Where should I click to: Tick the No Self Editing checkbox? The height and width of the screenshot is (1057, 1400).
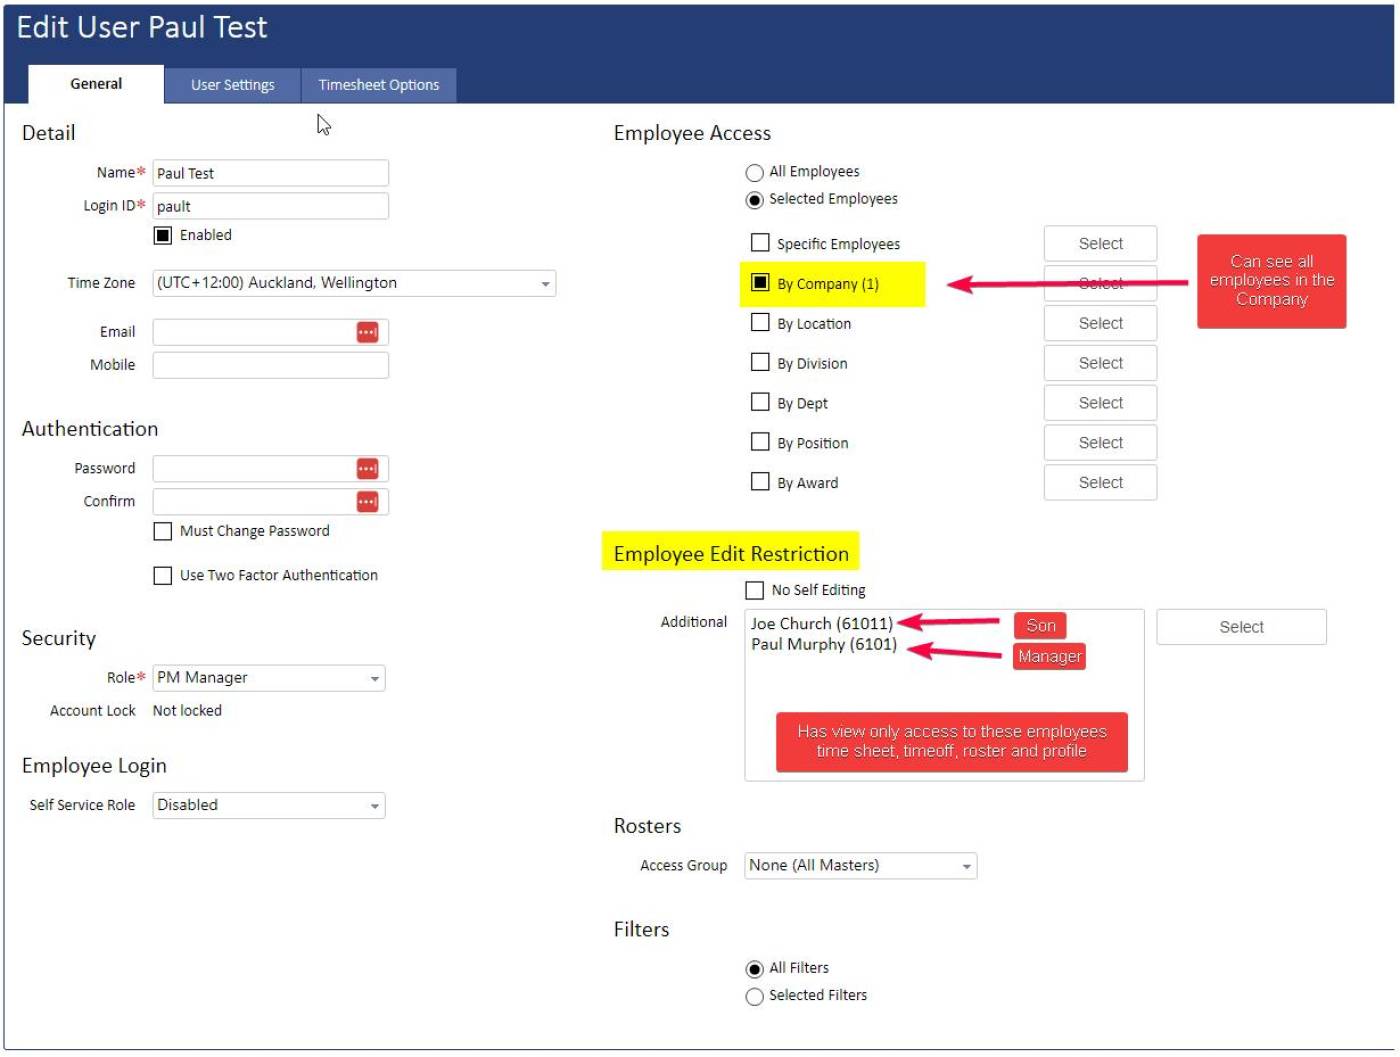pos(755,591)
